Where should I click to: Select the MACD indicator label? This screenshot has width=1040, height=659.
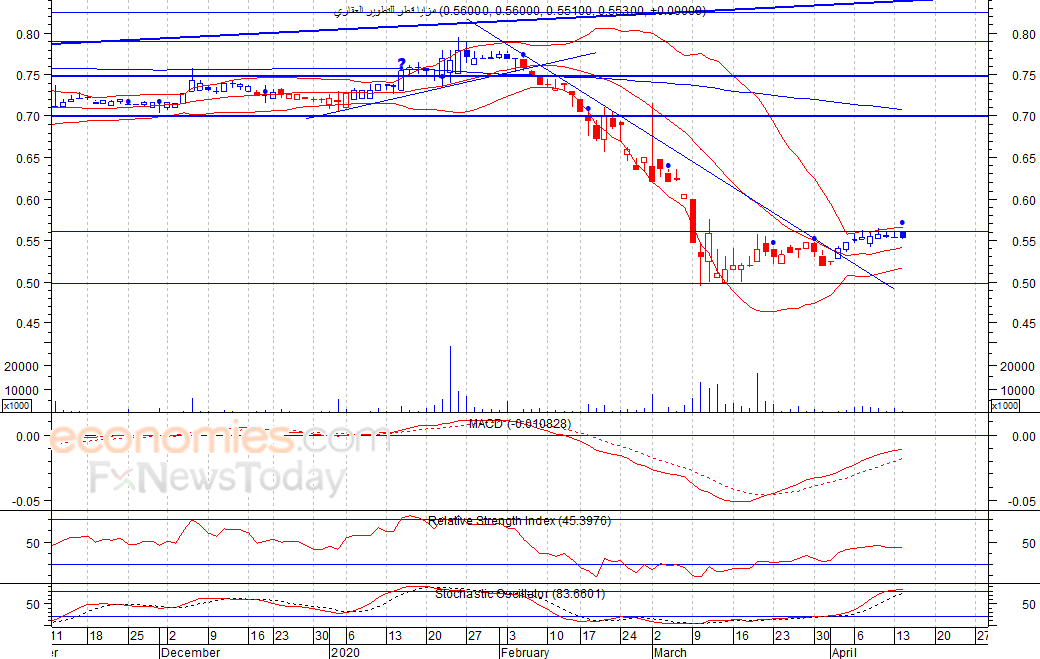[520, 424]
